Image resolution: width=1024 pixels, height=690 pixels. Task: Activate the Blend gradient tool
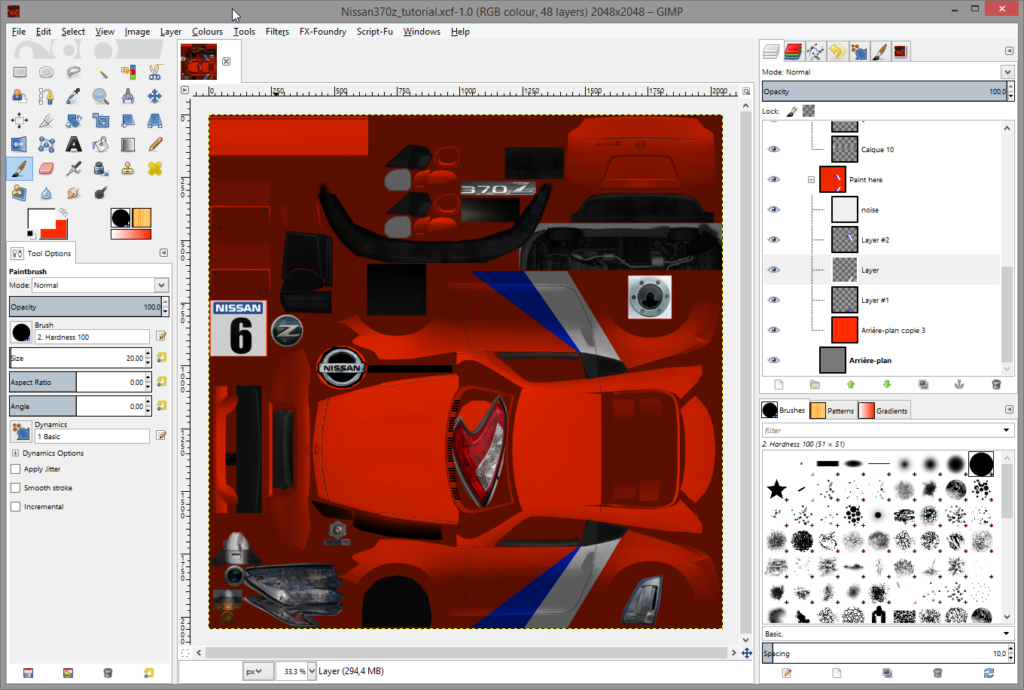click(x=127, y=144)
